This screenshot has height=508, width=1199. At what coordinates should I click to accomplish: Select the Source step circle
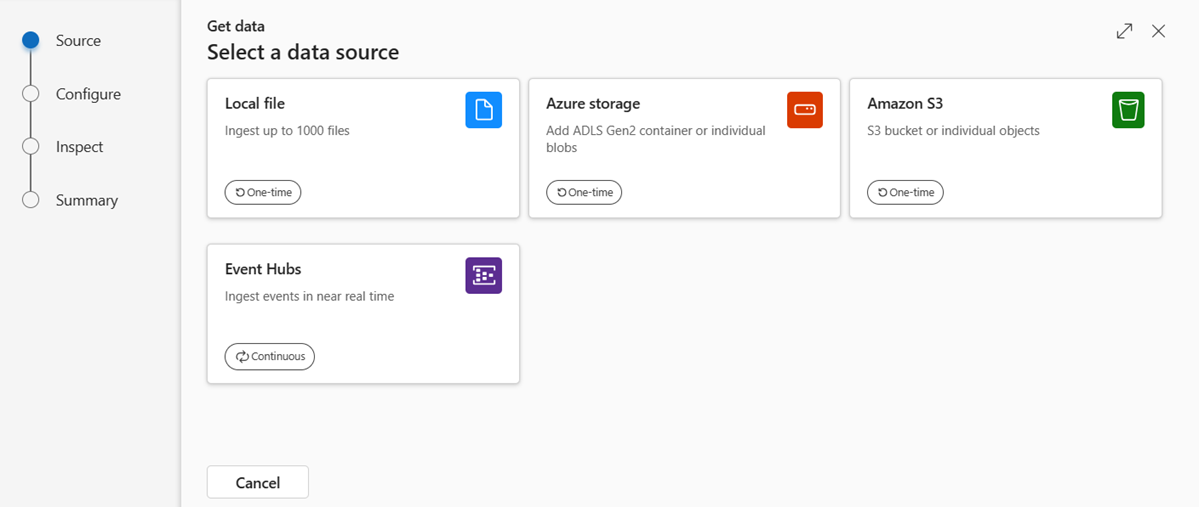[x=31, y=41]
